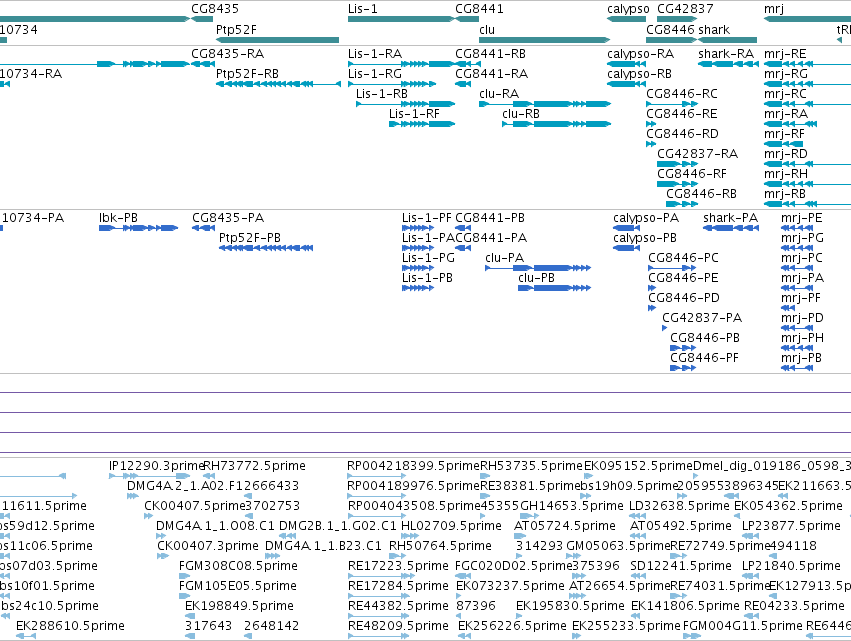
Task: Select transcript CG8435-RA
Action: point(227,54)
